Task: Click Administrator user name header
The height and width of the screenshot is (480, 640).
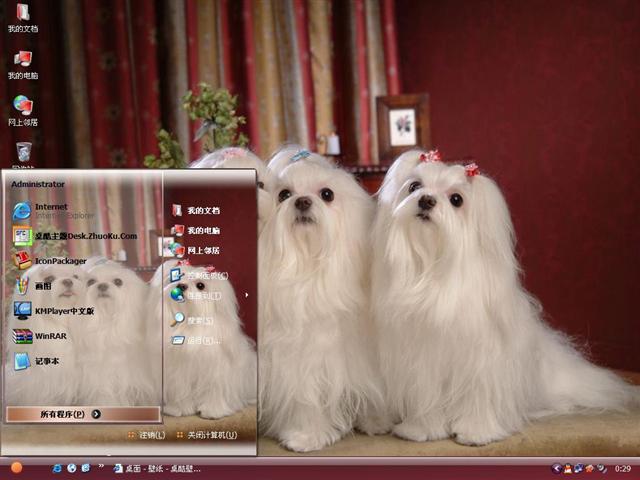Action: 38,184
